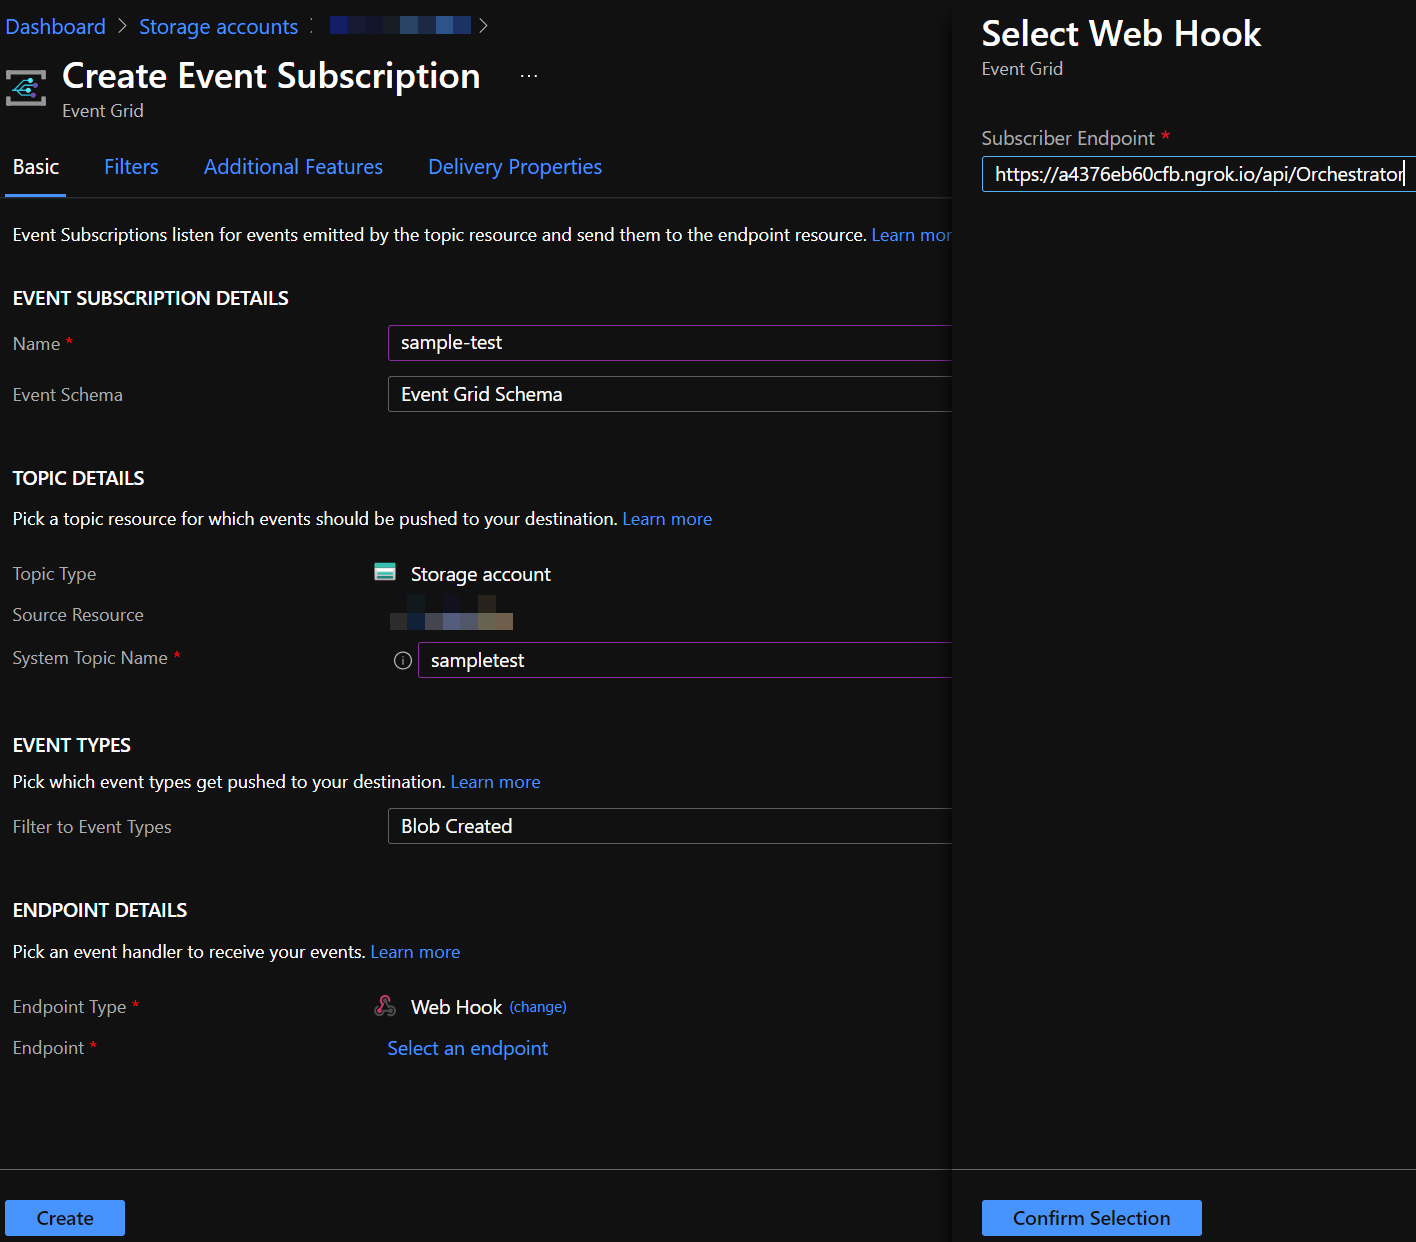
Task: Click the Source Resource label
Action: 78,615
